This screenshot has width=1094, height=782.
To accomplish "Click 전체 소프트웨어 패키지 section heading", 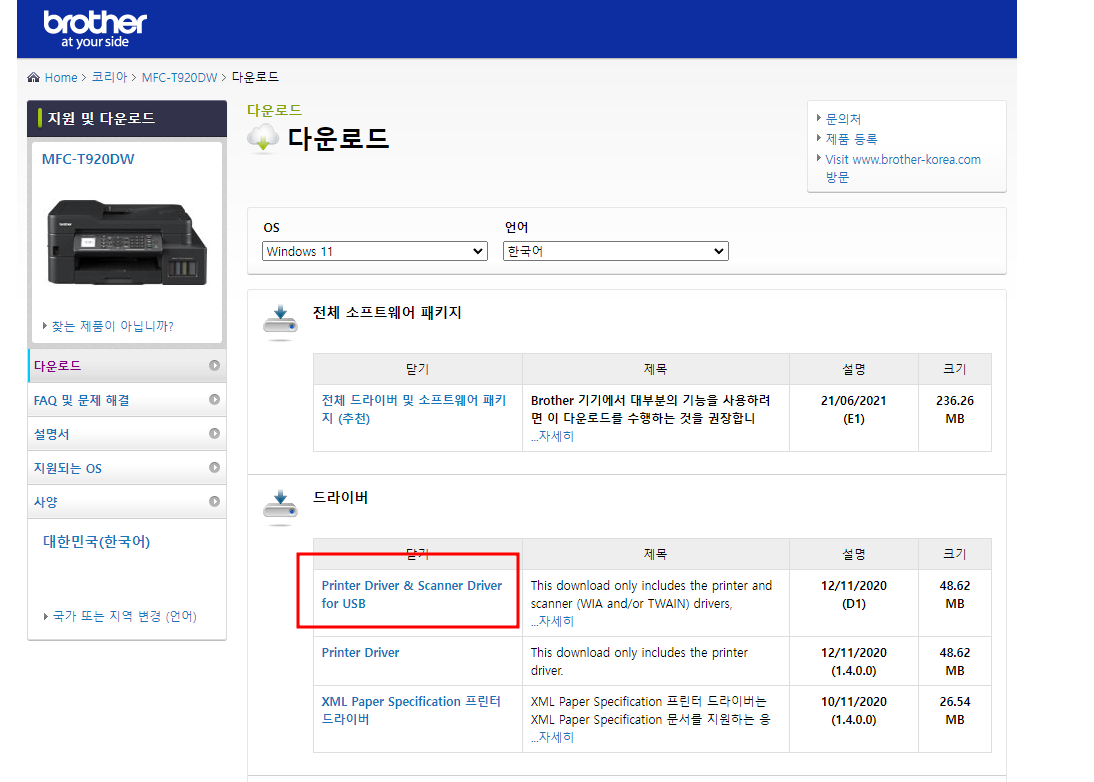I will [387, 313].
